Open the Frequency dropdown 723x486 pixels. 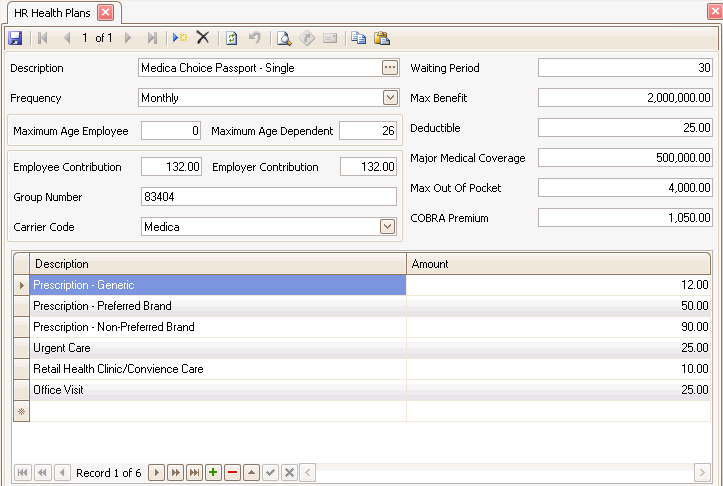(390, 98)
